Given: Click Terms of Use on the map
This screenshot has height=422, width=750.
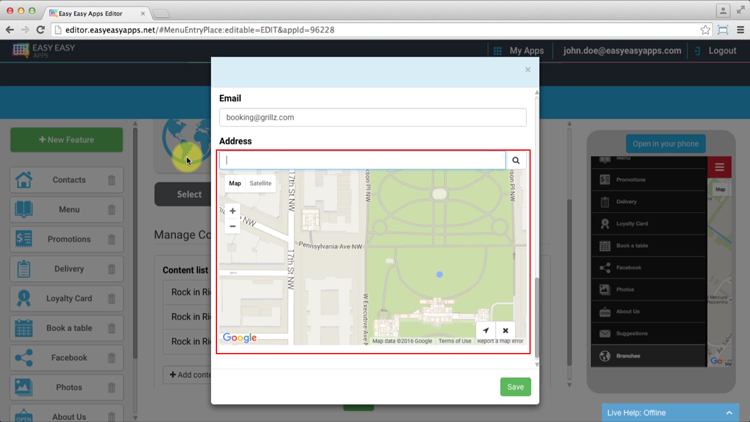Looking at the screenshot, I should click(454, 341).
